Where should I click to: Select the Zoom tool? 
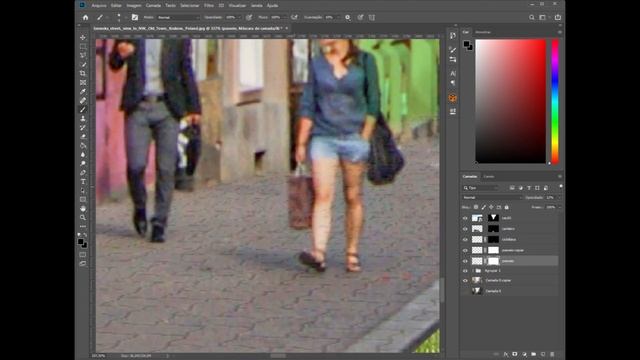pyautogui.click(x=83, y=218)
